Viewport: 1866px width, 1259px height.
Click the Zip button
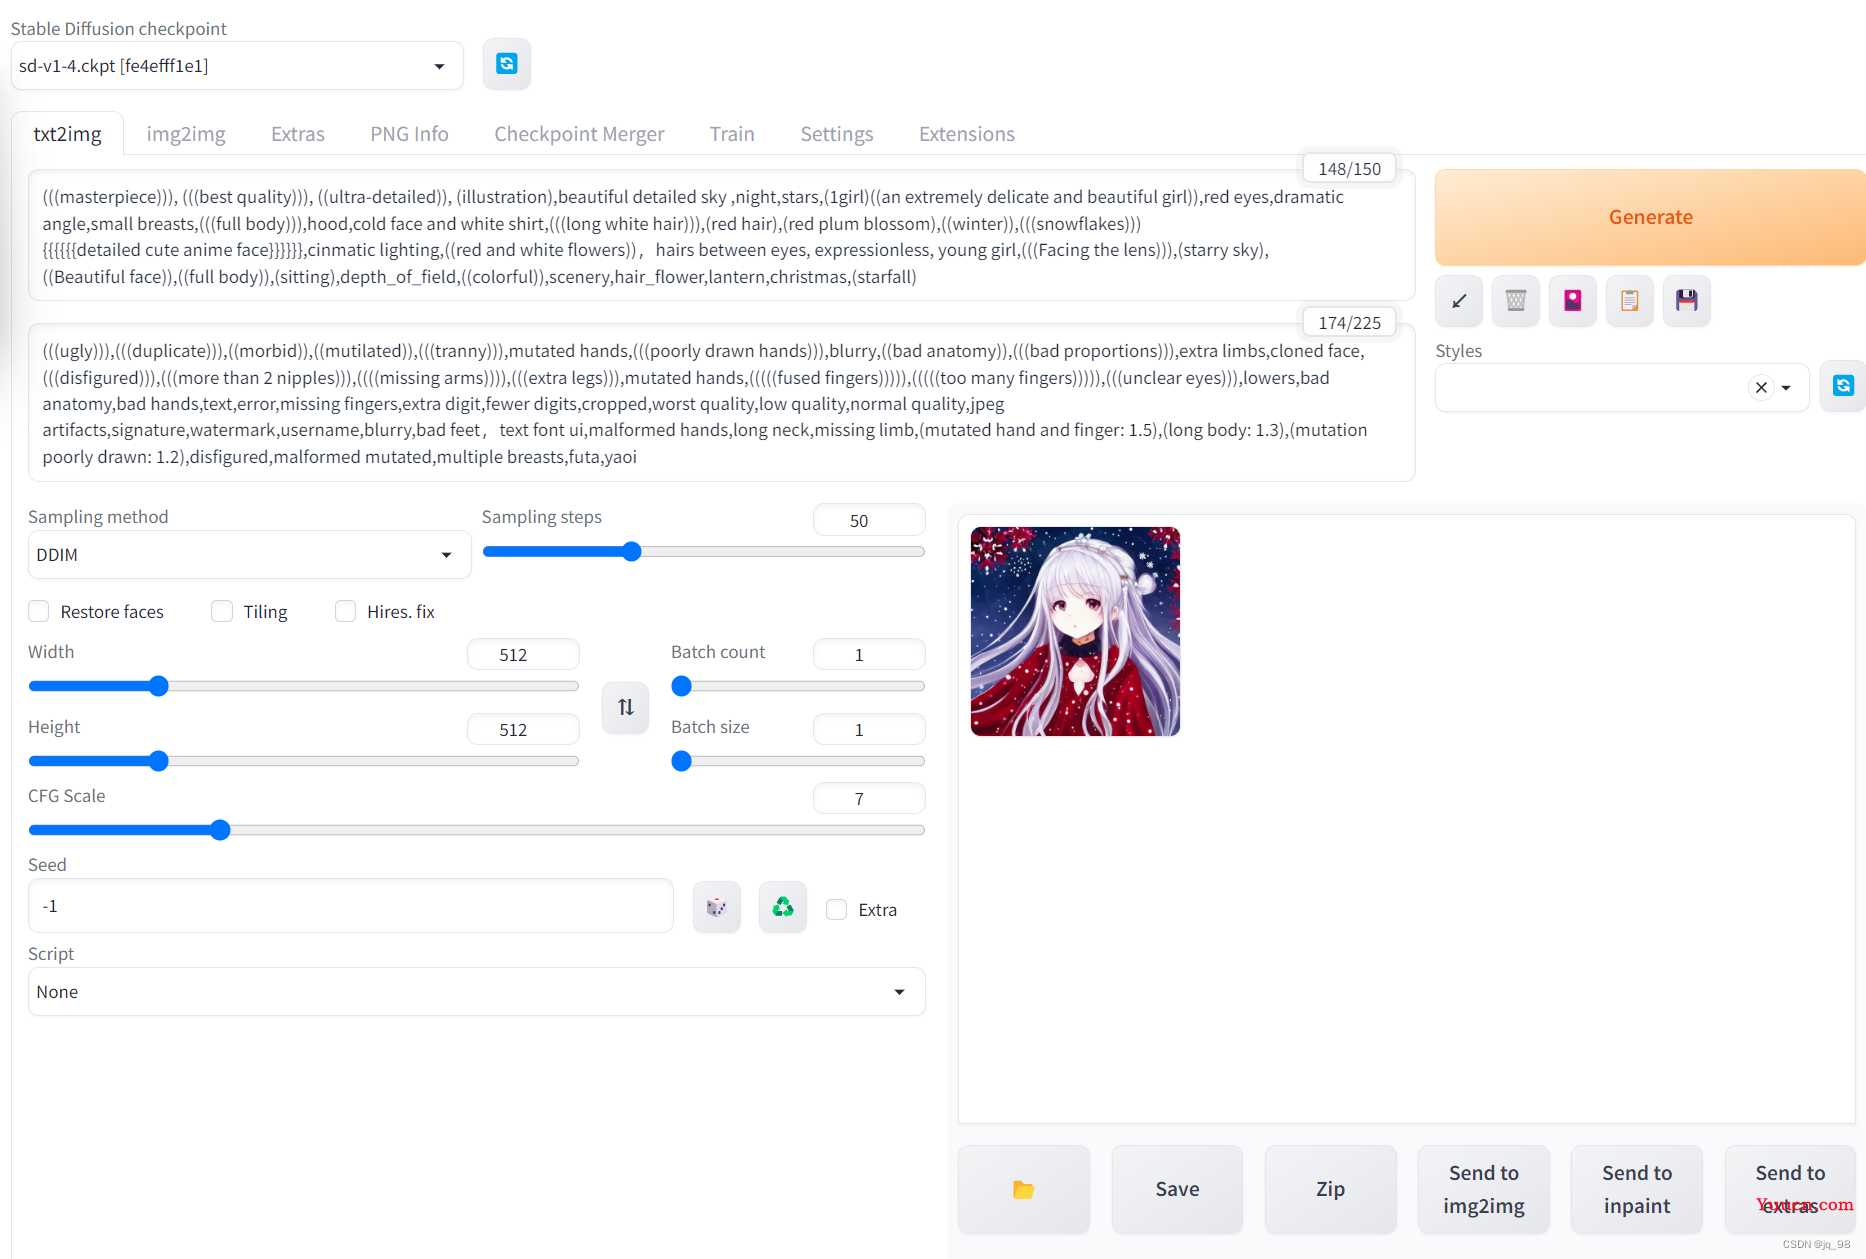1330,1189
